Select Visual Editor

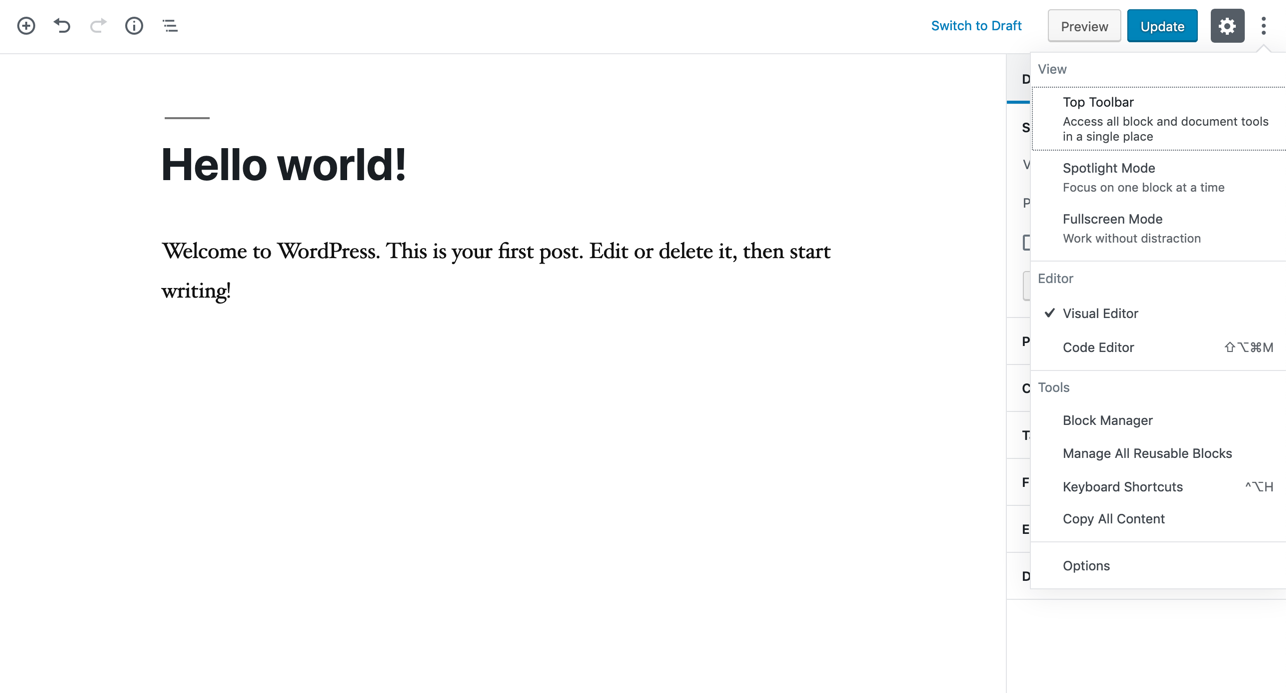(x=1159, y=313)
